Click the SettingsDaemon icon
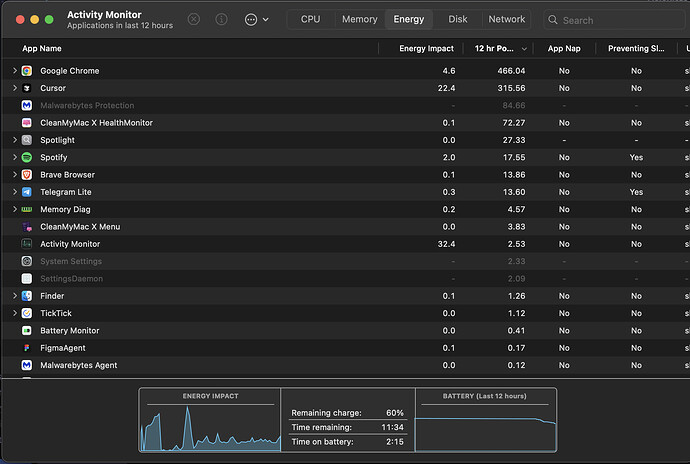The height and width of the screenshot is (464, 690). (27, 279)
